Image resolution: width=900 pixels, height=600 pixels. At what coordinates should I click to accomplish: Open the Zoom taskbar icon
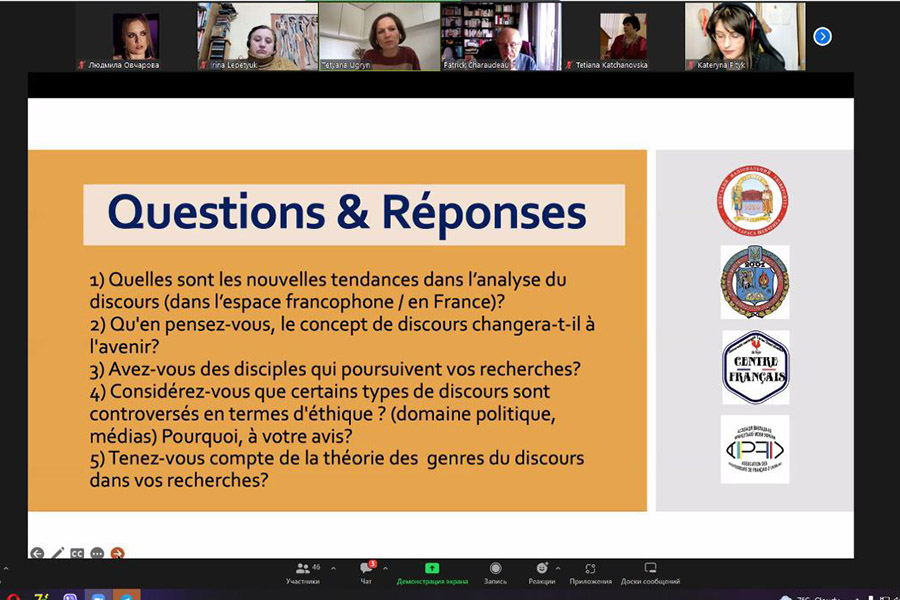click(98, 597)
